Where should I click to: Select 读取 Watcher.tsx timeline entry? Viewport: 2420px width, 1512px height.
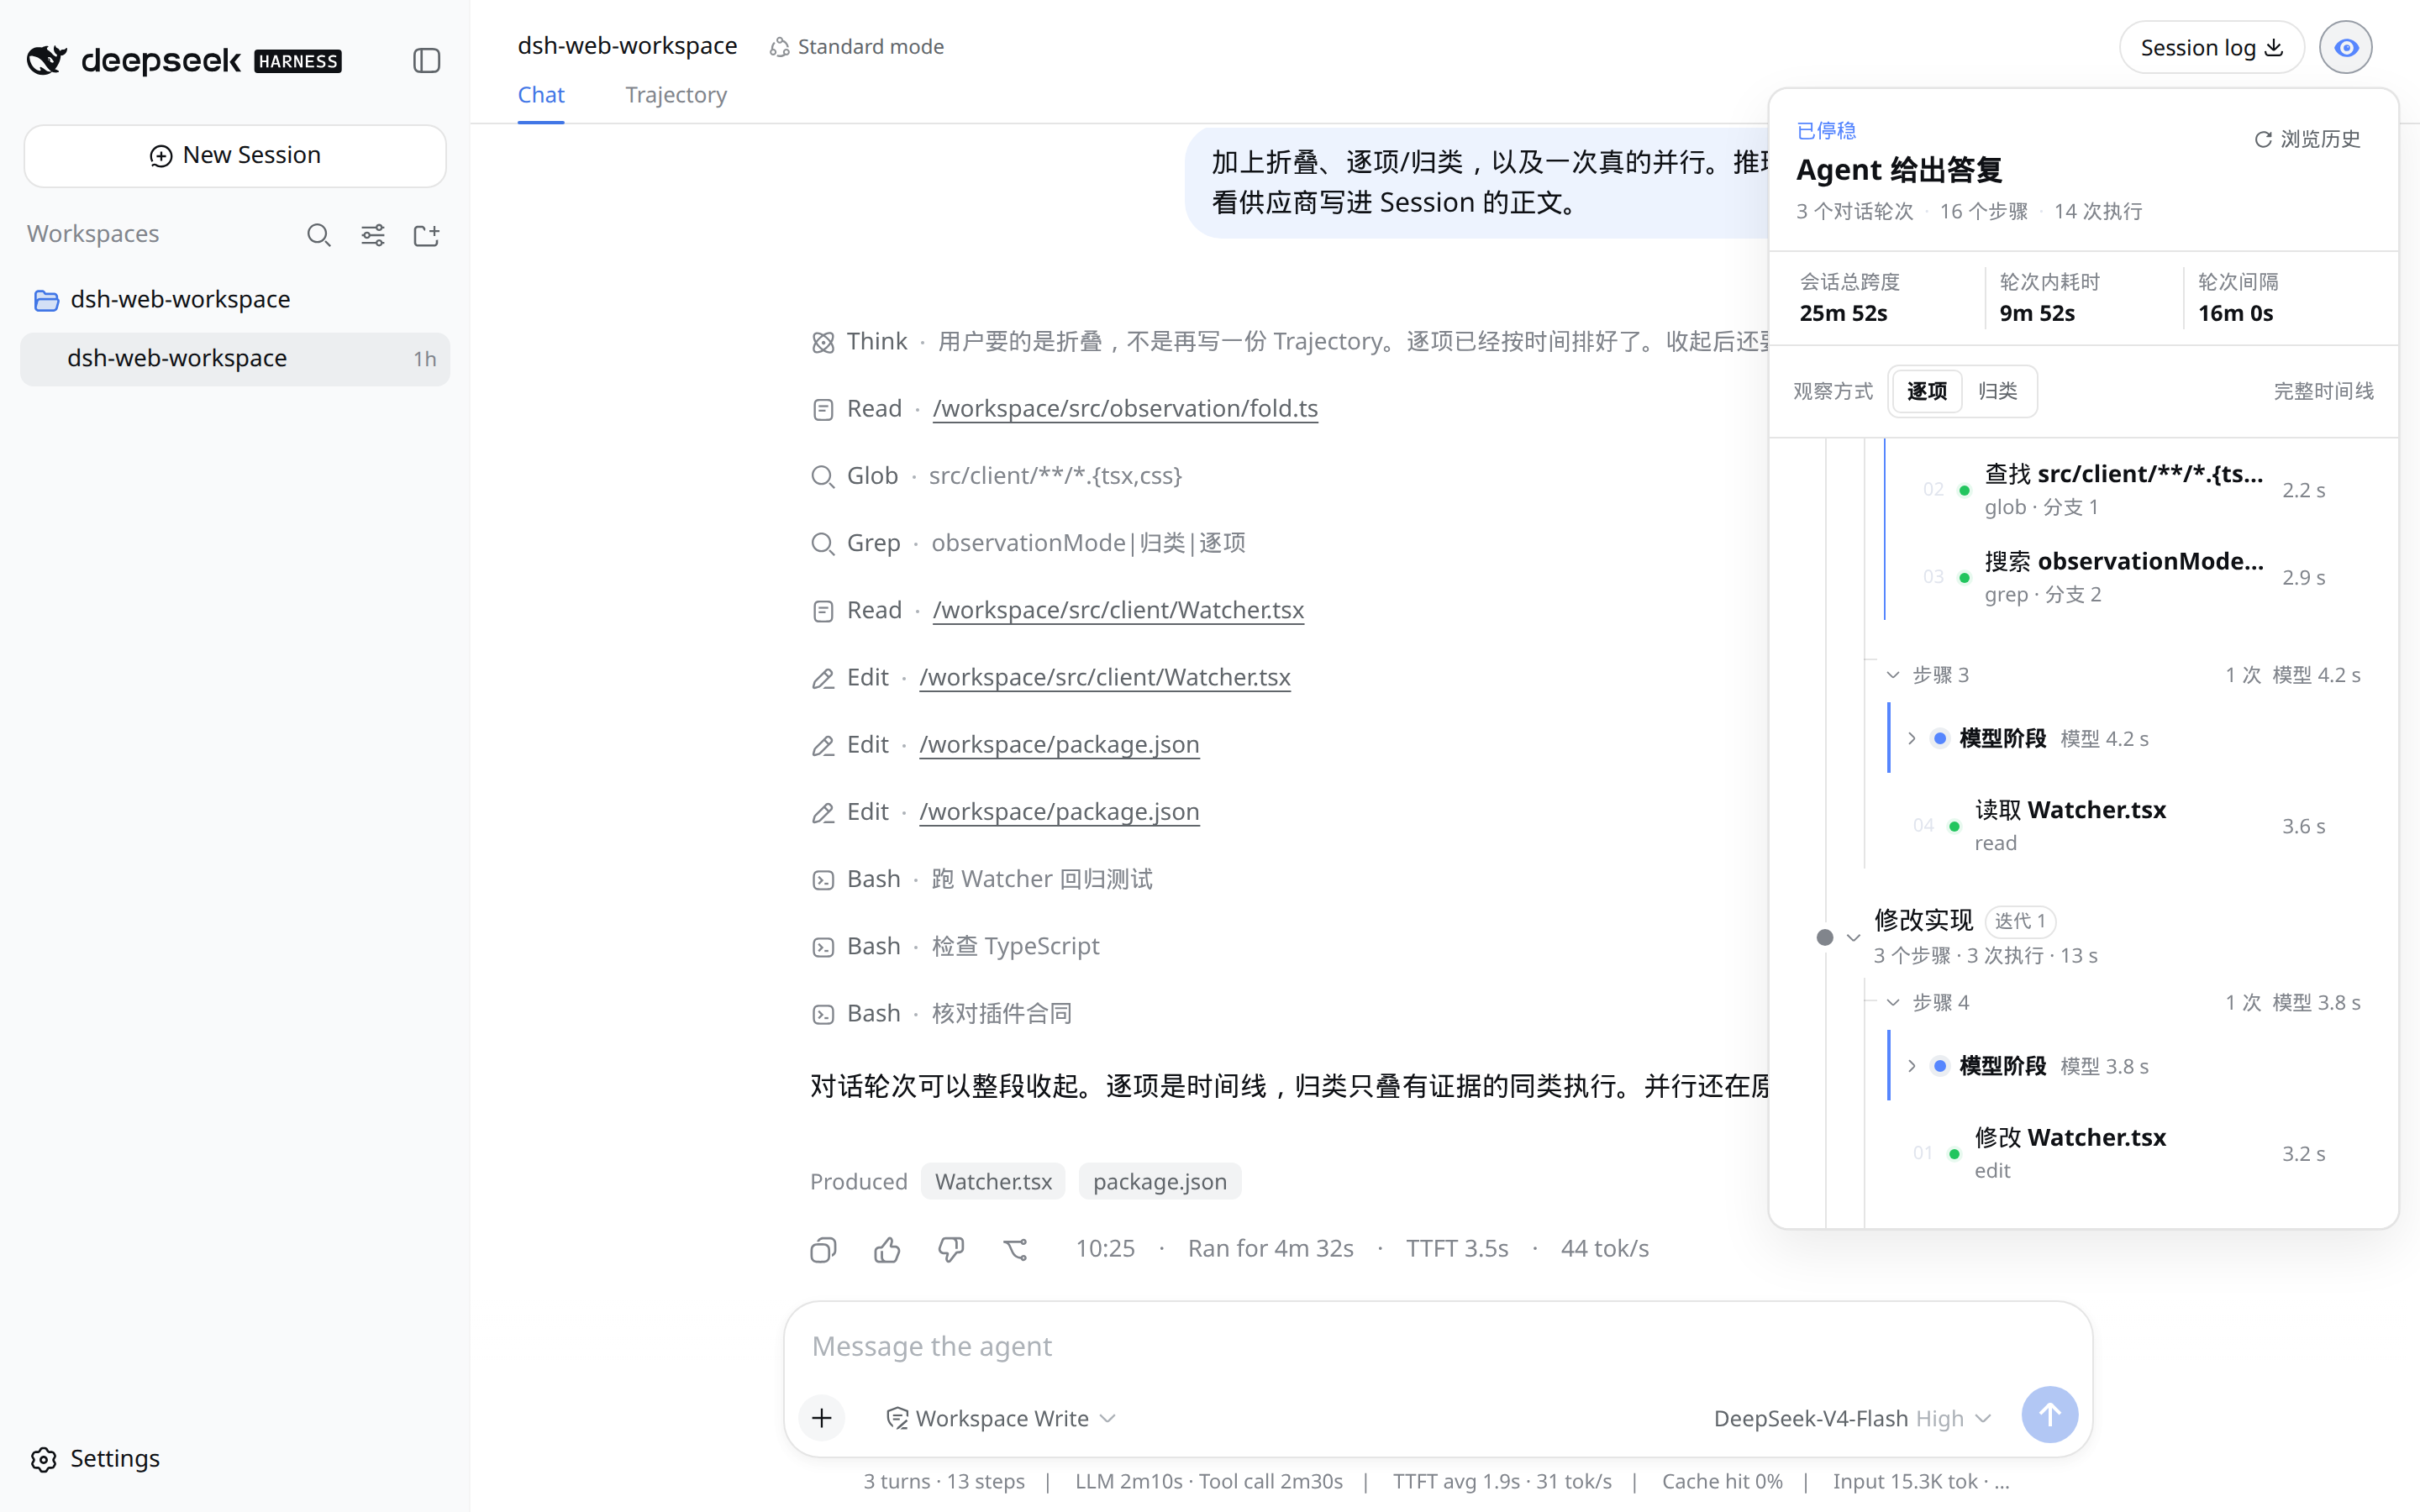click(2120, 825)
